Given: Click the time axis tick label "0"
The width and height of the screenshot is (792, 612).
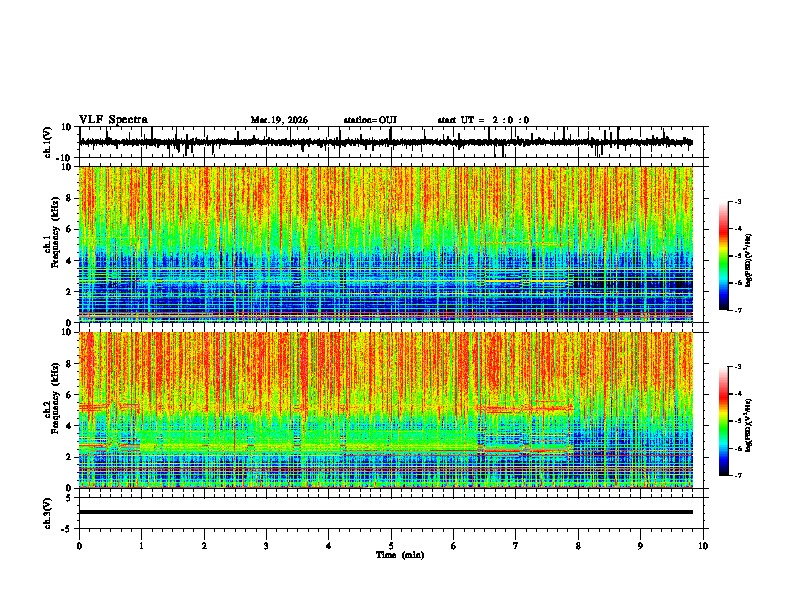Looking at the screenshot, I should (79, 546).
